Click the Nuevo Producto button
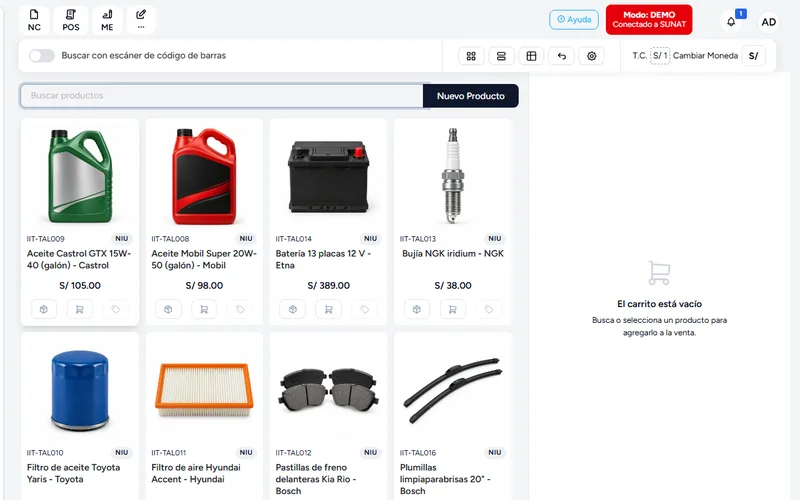 (x=470, y=96)
